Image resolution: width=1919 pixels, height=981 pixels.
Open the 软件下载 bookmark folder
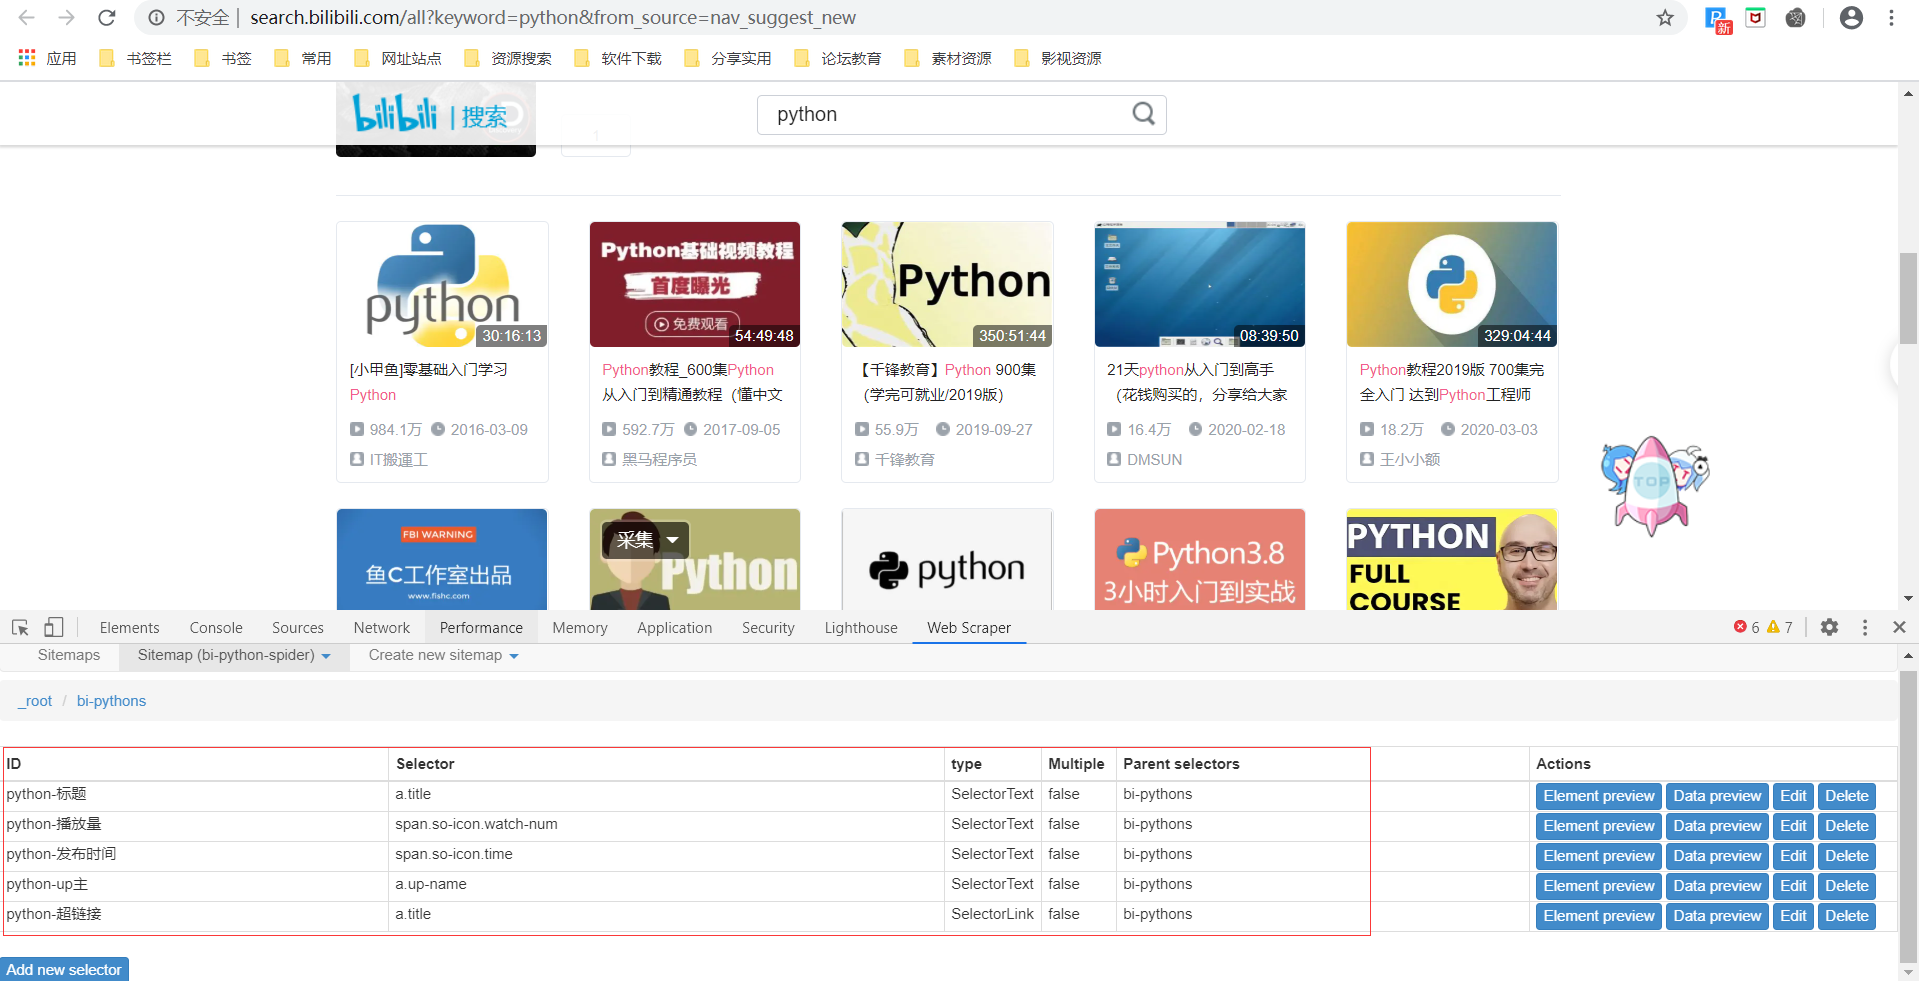[x=618, y=58]
